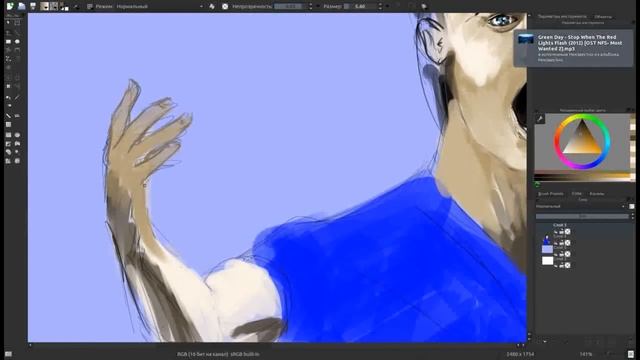Click the green refresh icon below shade strip
This screenshot has height=360, width=640.
537,184
